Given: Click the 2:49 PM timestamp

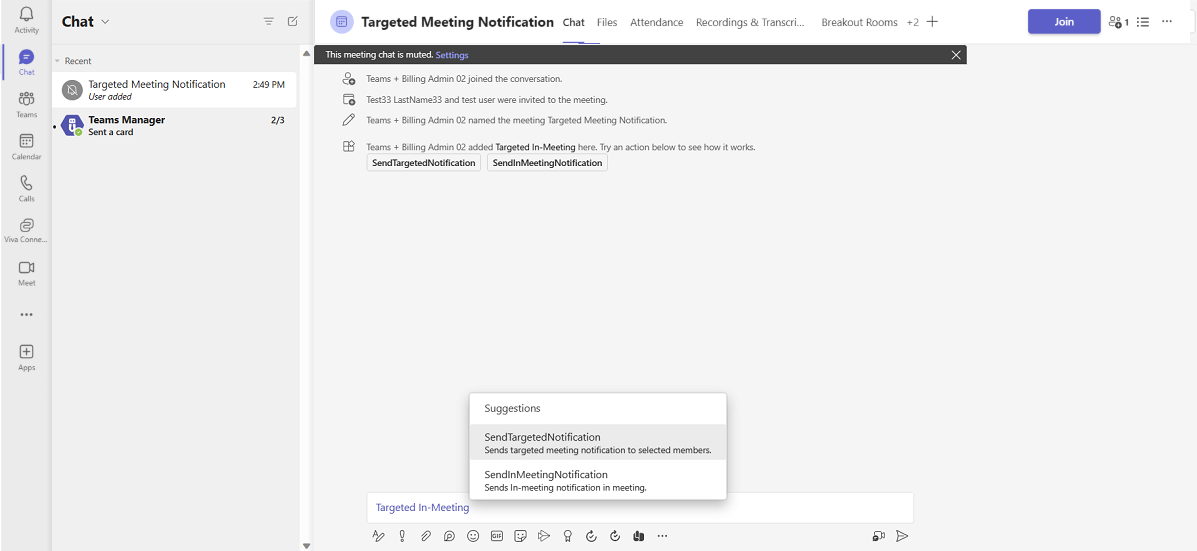Looking at the screenshot, I should click(x=269, y=85).
